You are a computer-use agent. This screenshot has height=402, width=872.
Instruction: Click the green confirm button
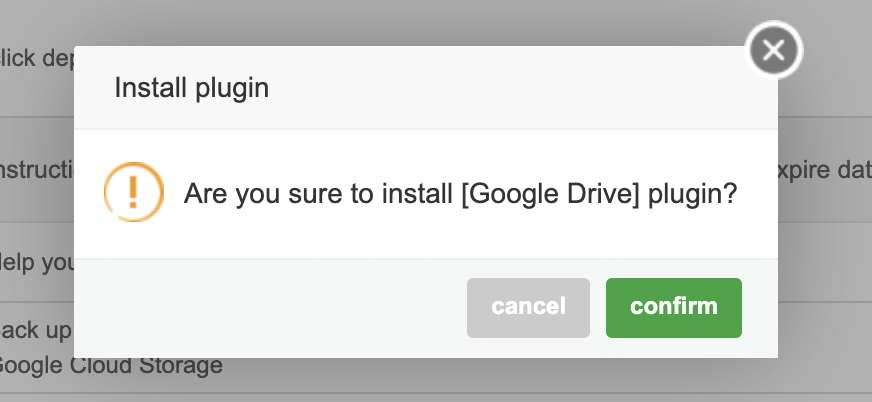tap(673, 307)
